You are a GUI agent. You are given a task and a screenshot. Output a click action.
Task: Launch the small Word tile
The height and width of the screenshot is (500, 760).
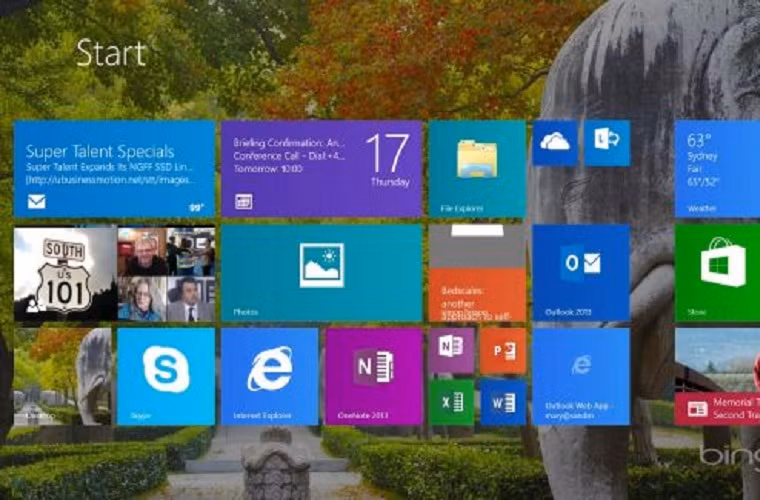click(503, 403)
